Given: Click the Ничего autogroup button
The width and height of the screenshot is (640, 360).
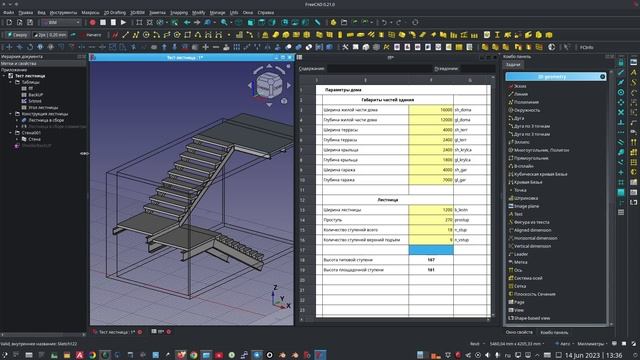Looking at the screenshot, I should pos(91,35).
